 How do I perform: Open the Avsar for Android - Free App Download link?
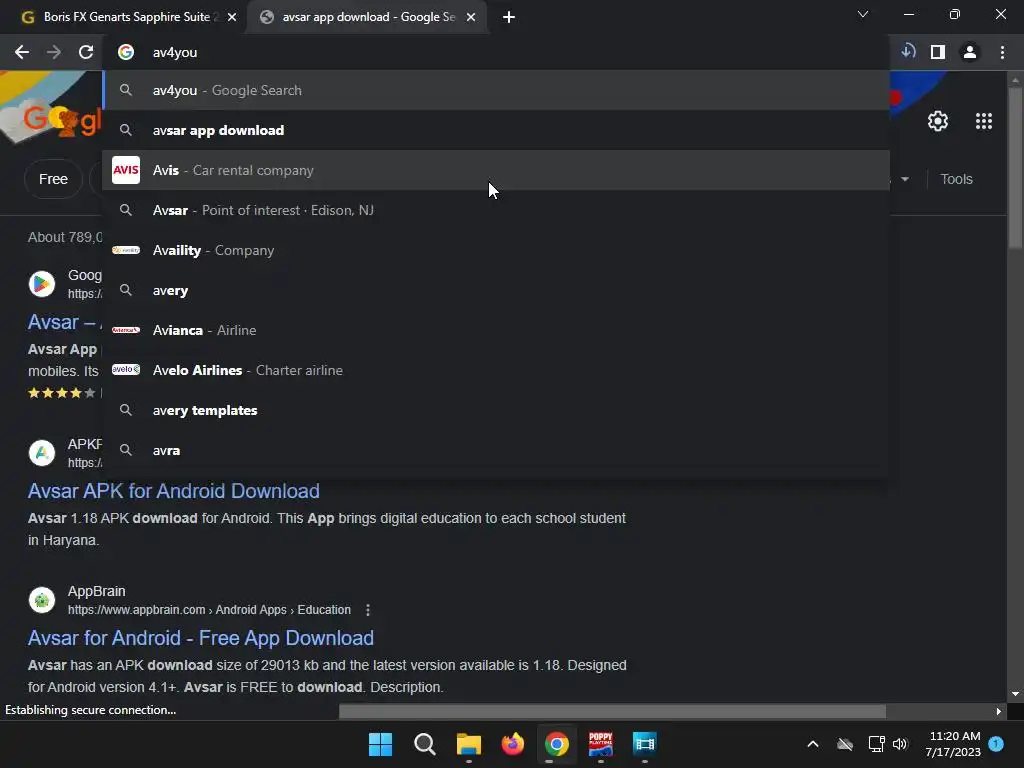200,638
